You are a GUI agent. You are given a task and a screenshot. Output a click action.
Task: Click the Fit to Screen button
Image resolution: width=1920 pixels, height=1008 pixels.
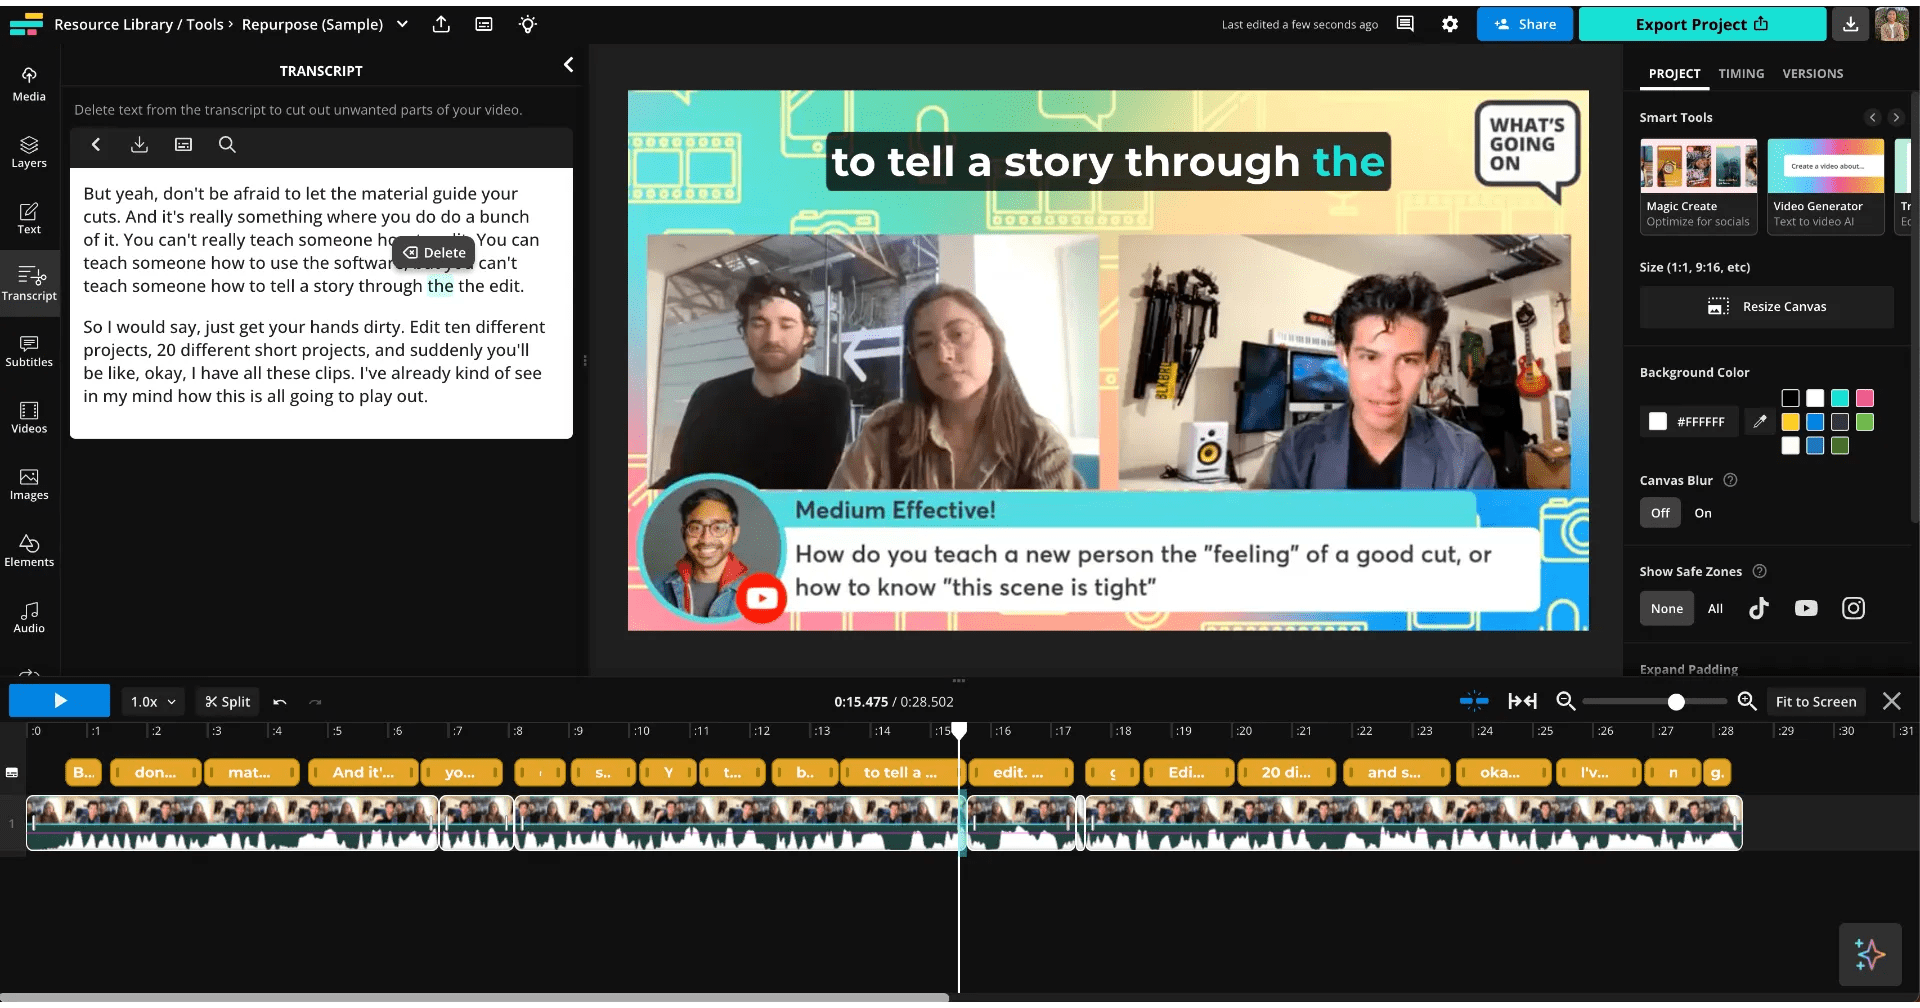(1816, 702)
